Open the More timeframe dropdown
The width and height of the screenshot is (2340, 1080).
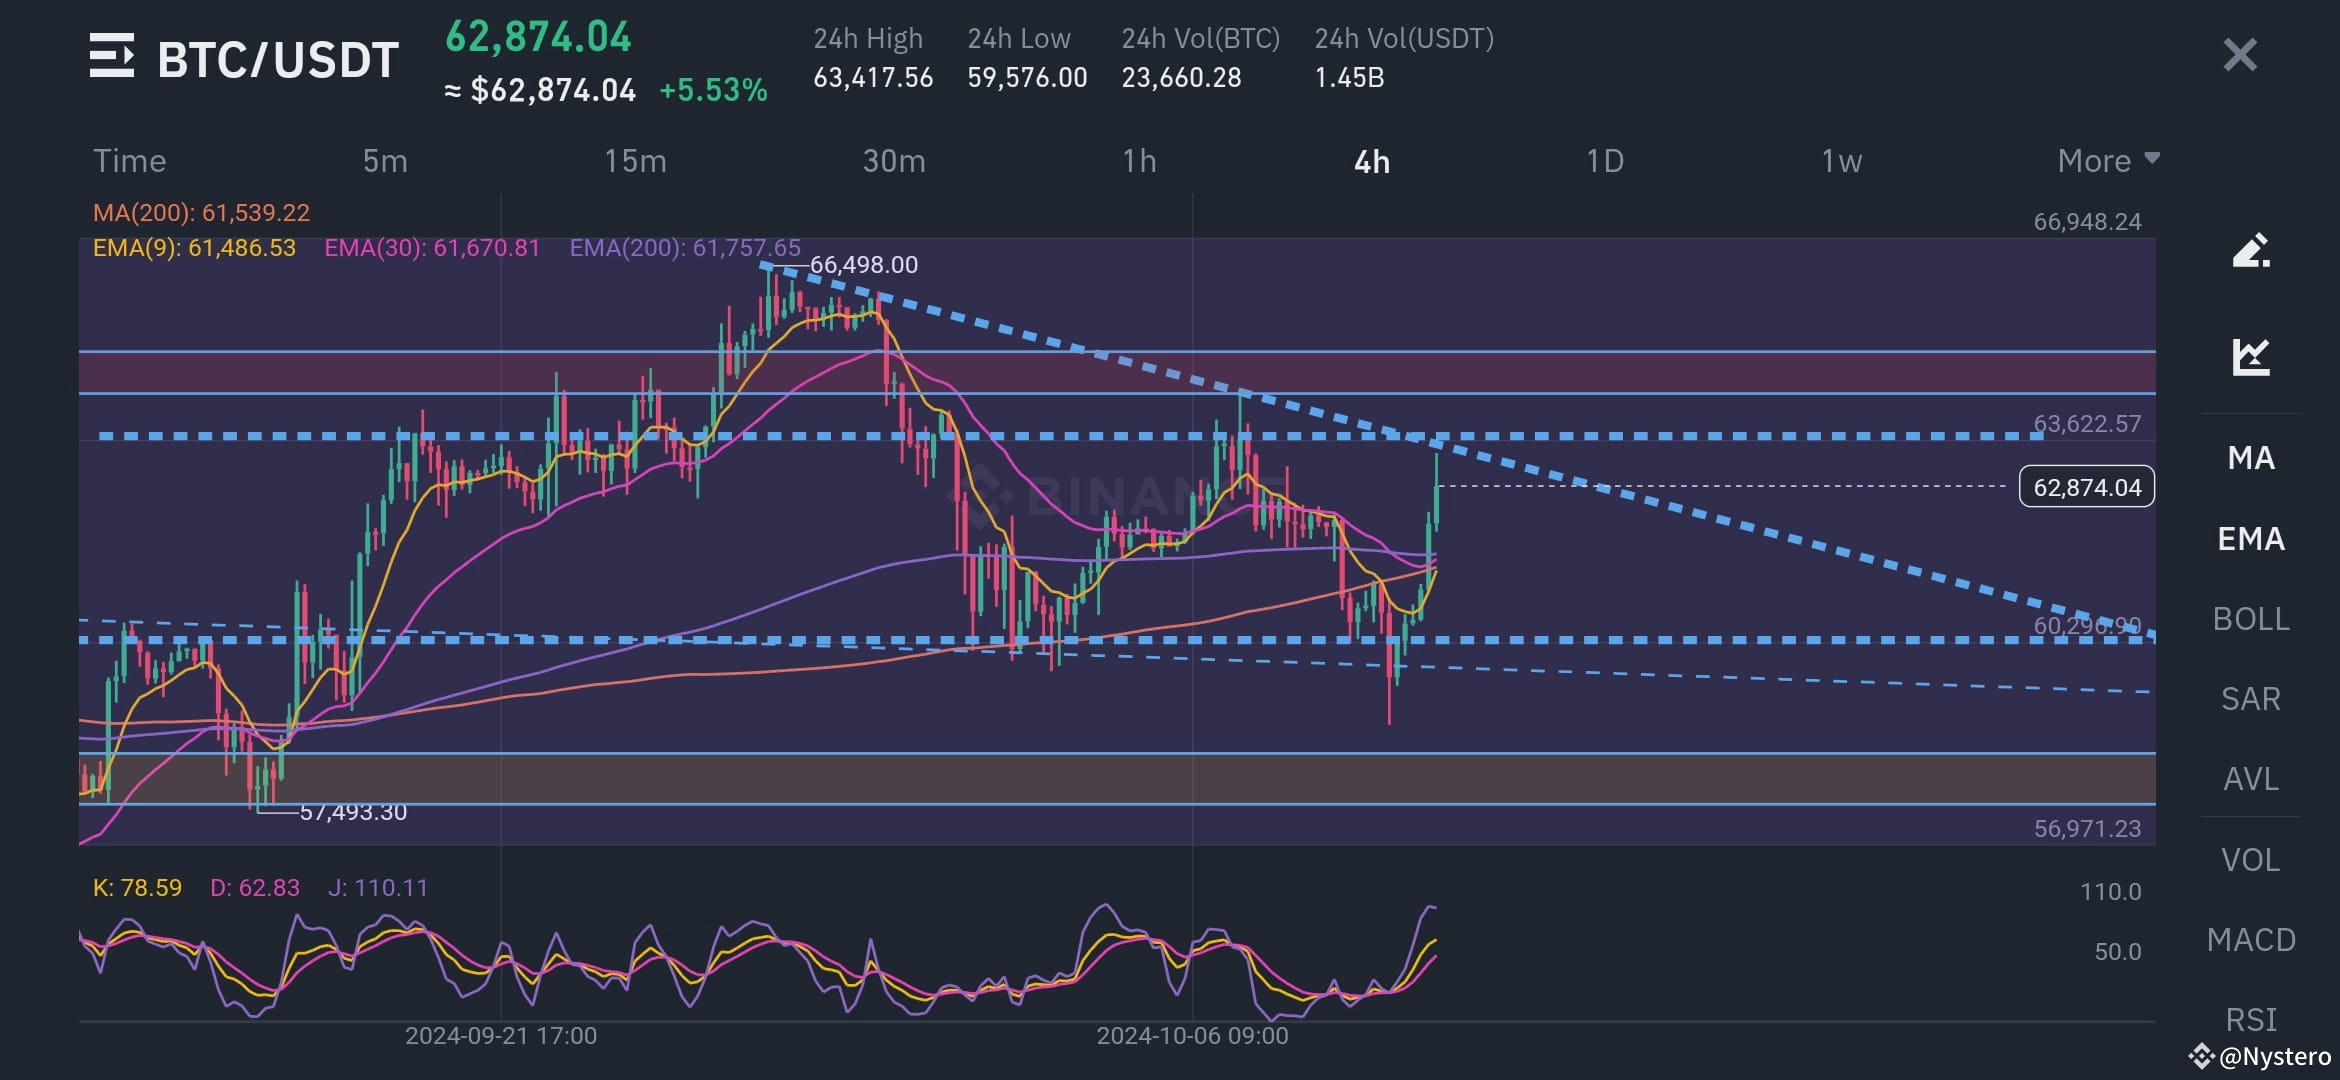tap(2106, 160)
